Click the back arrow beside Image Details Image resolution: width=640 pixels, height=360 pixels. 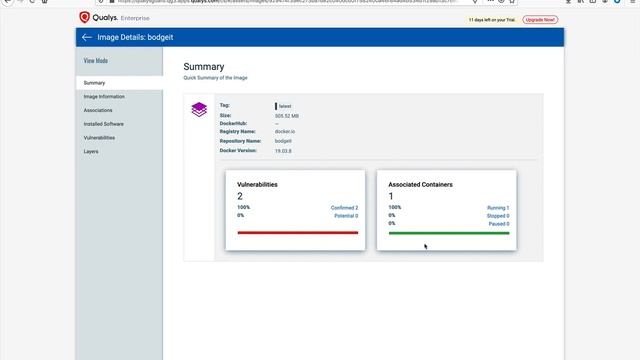click(x=87, y=37)
